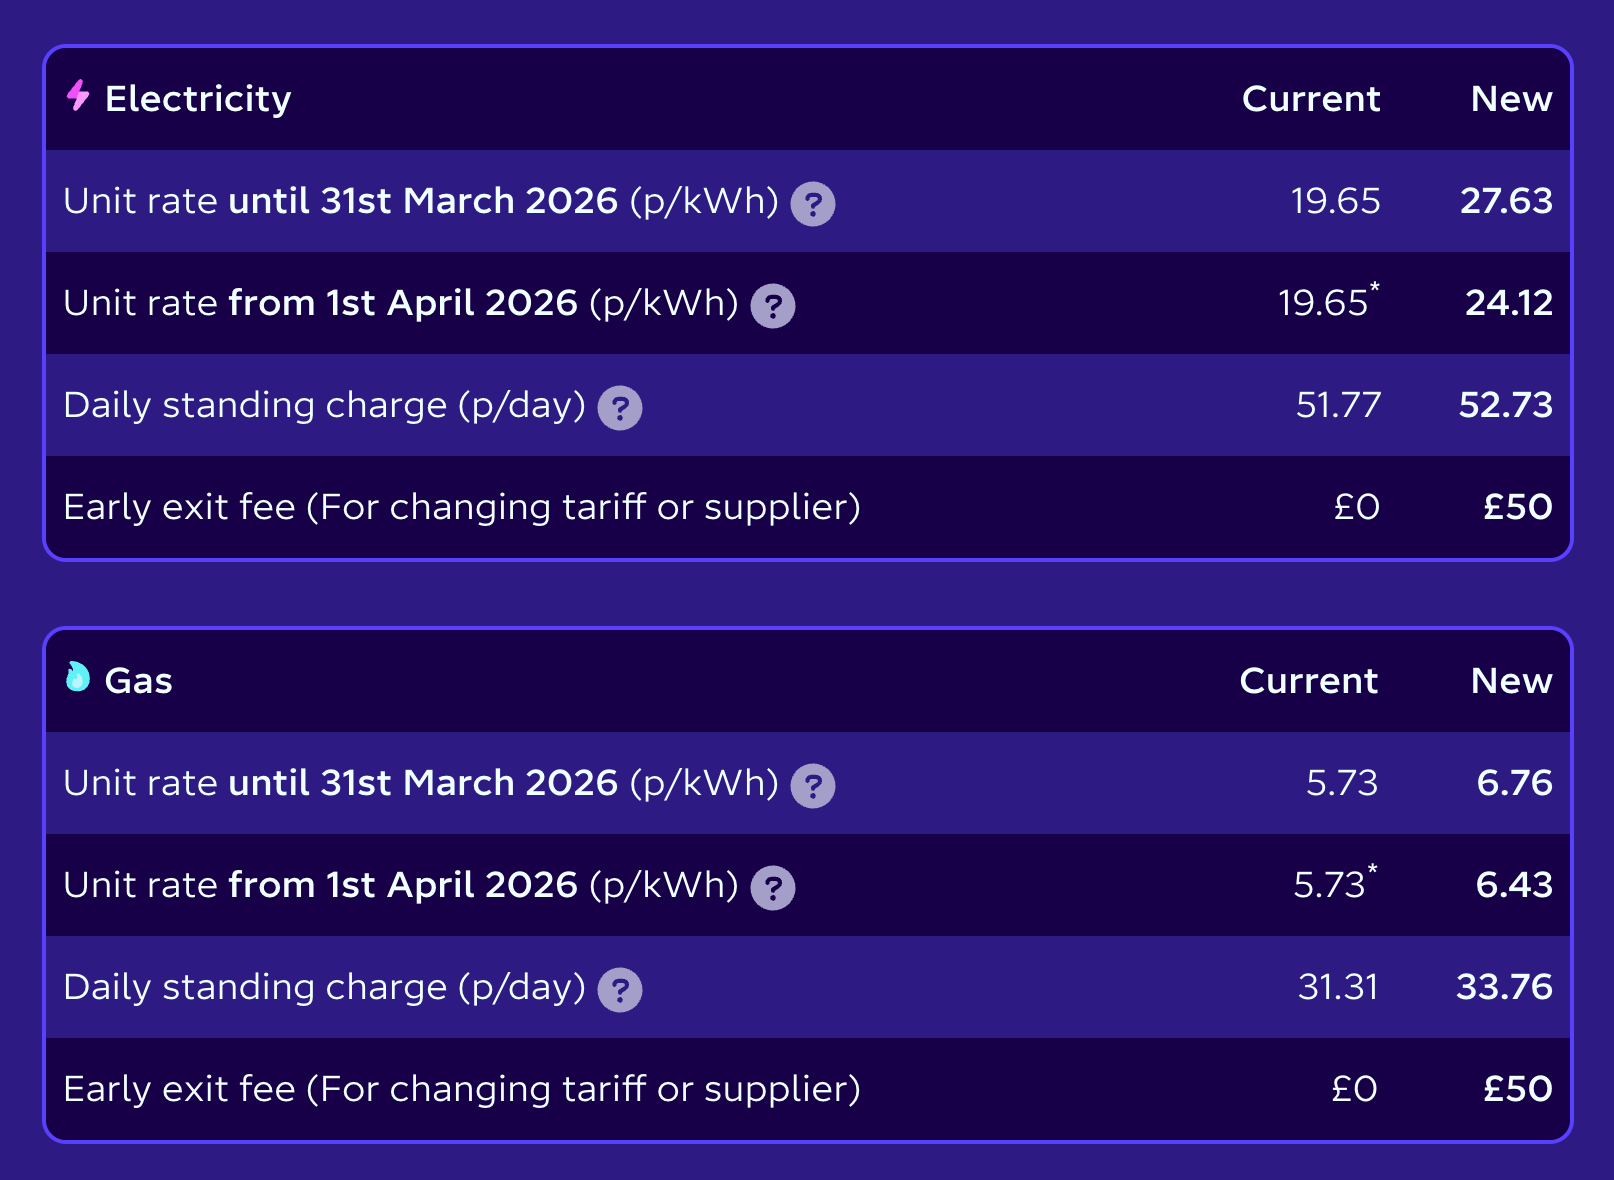
Task: Click the pink lightning bolt Electricity icon
Action: [78, 96]
